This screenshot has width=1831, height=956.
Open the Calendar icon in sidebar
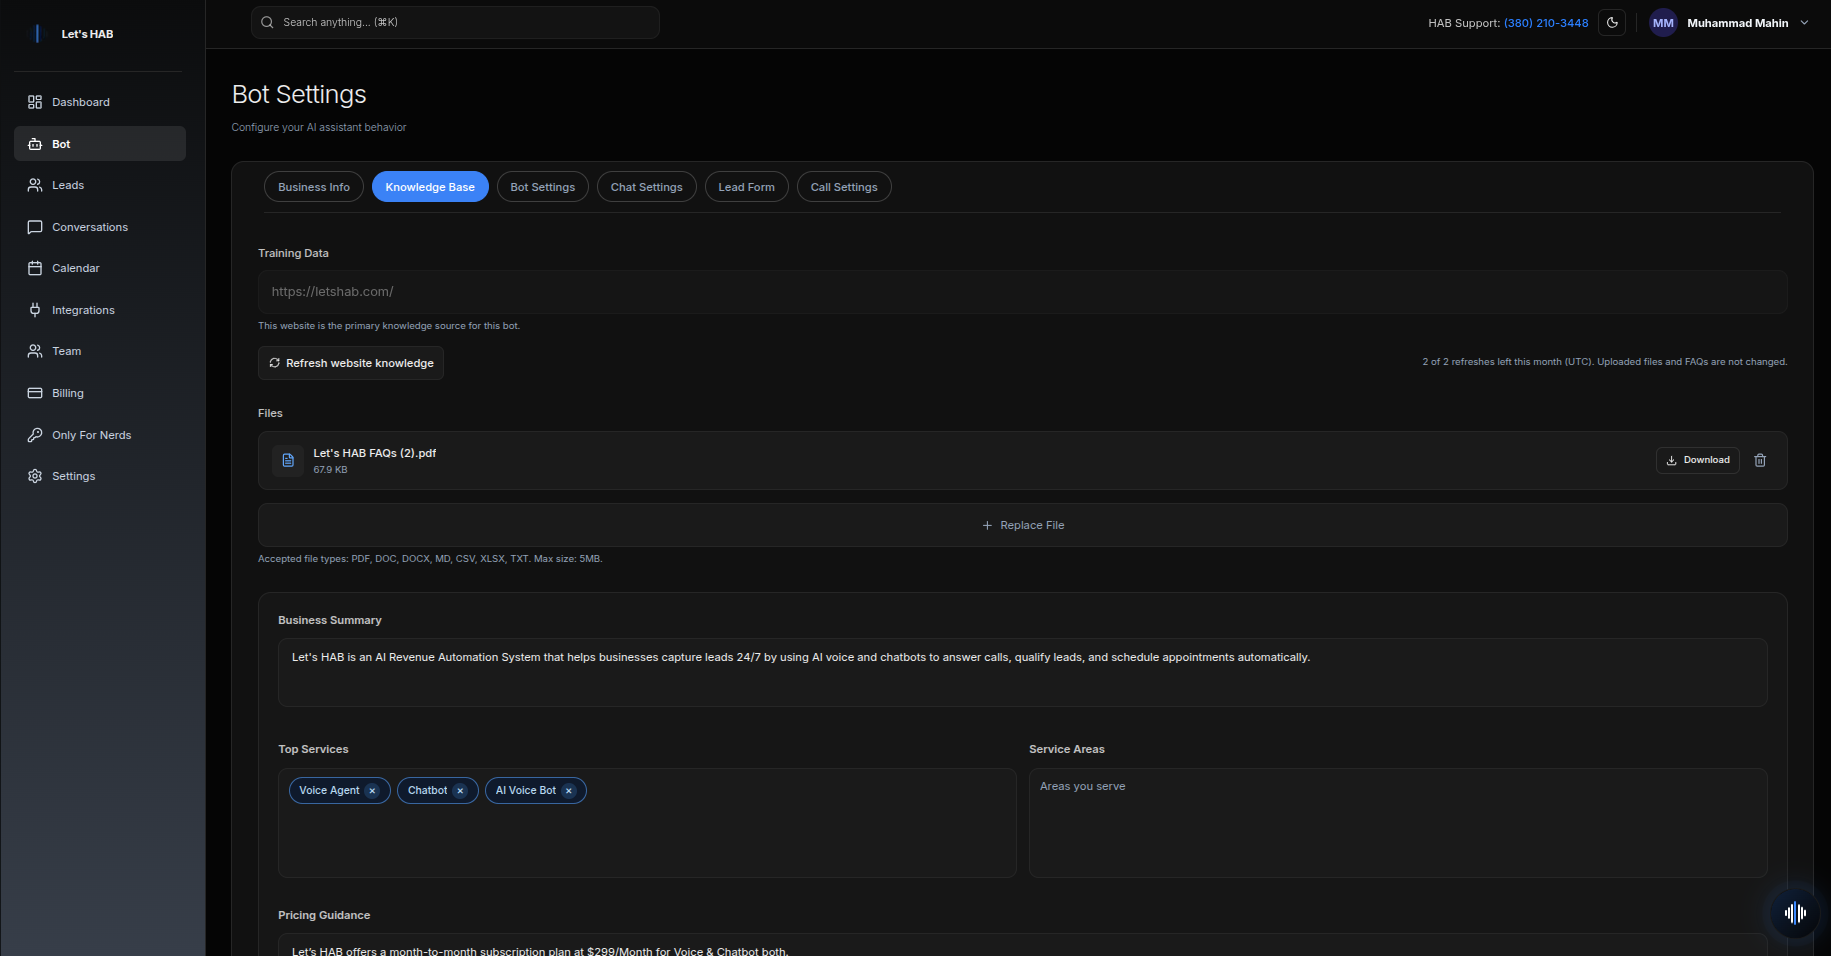(35, 268)
